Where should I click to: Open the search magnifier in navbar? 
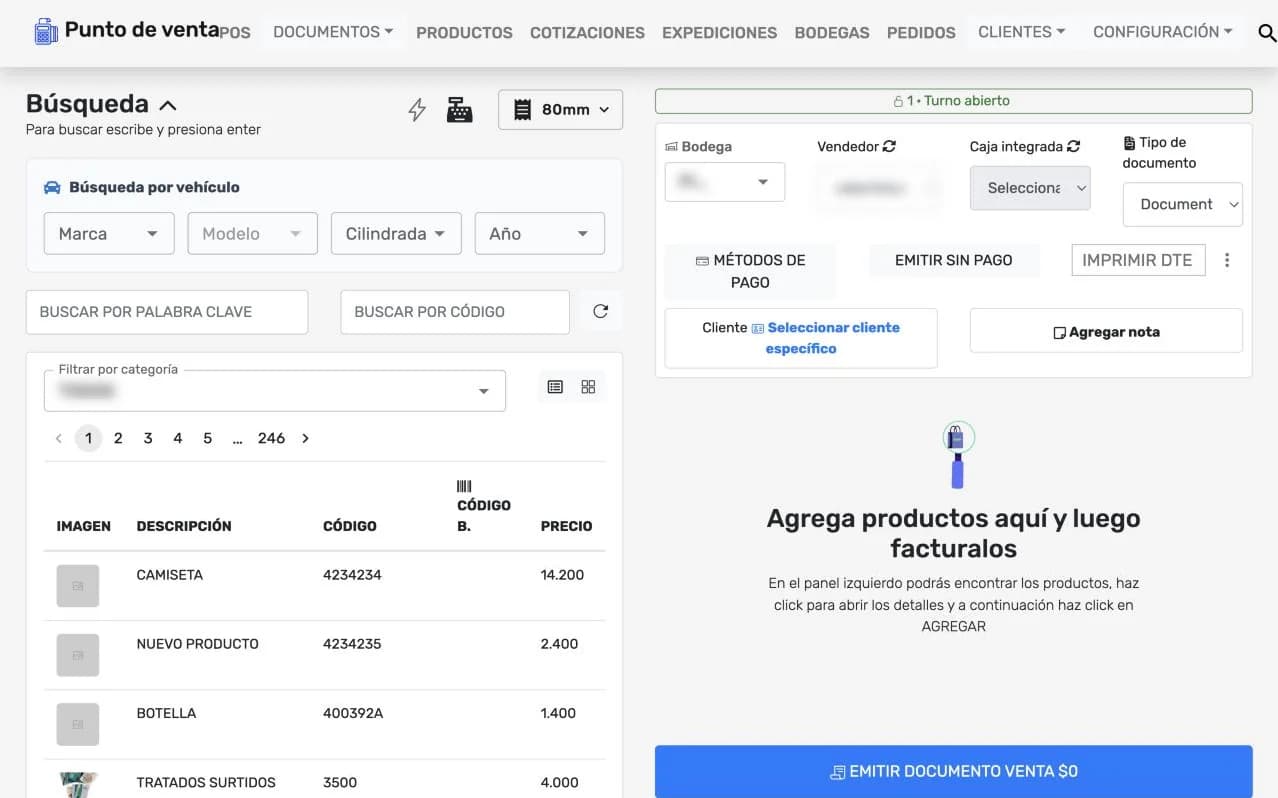1266,33
